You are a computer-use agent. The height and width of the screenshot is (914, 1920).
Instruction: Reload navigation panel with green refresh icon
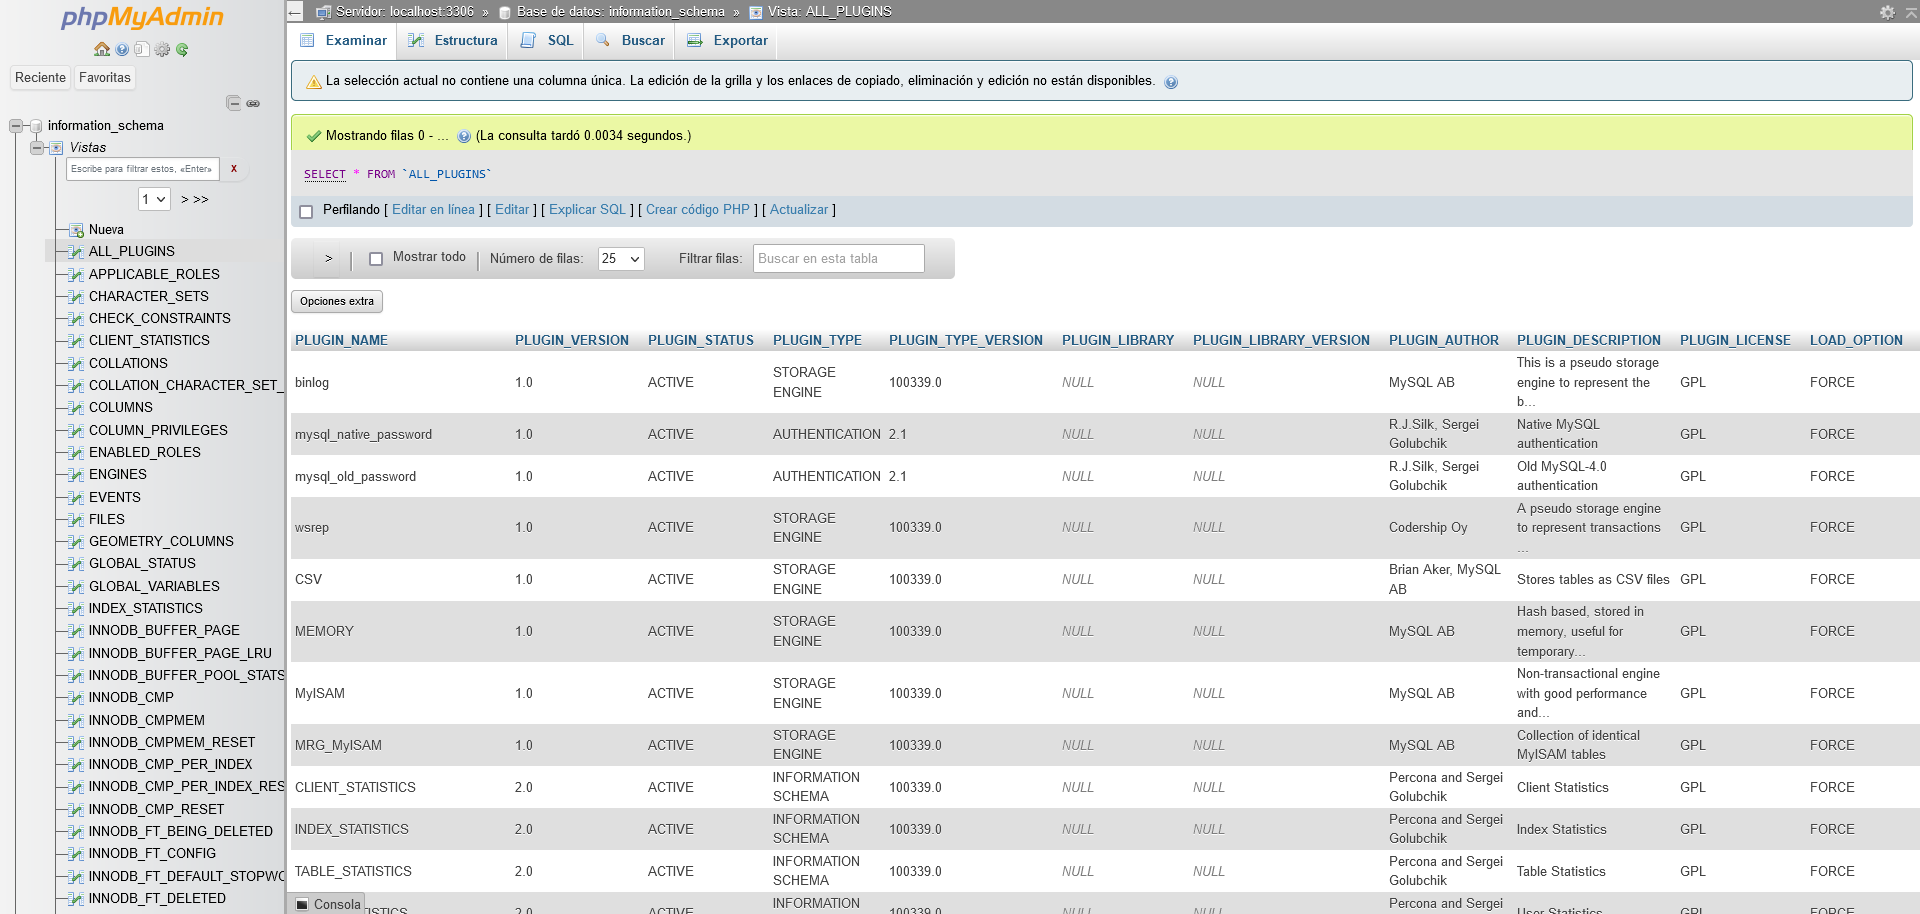[182, 49]
